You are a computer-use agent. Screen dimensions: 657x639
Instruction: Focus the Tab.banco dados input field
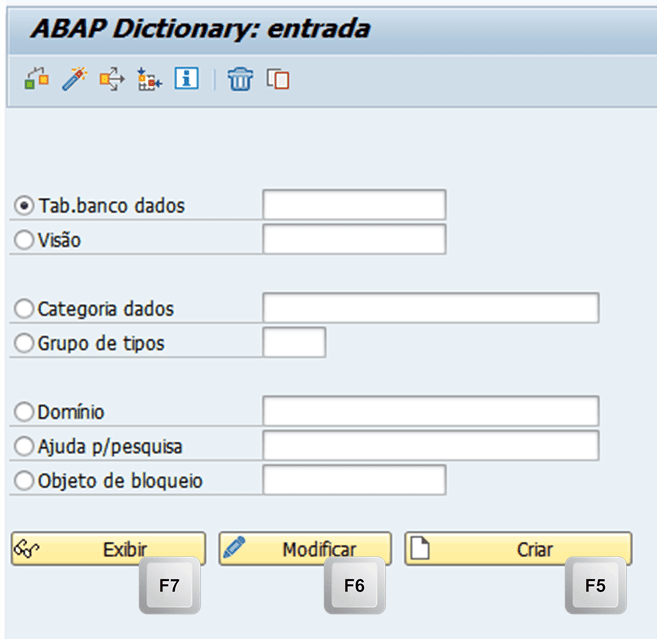pyautogui.click(x=354, y=204)
